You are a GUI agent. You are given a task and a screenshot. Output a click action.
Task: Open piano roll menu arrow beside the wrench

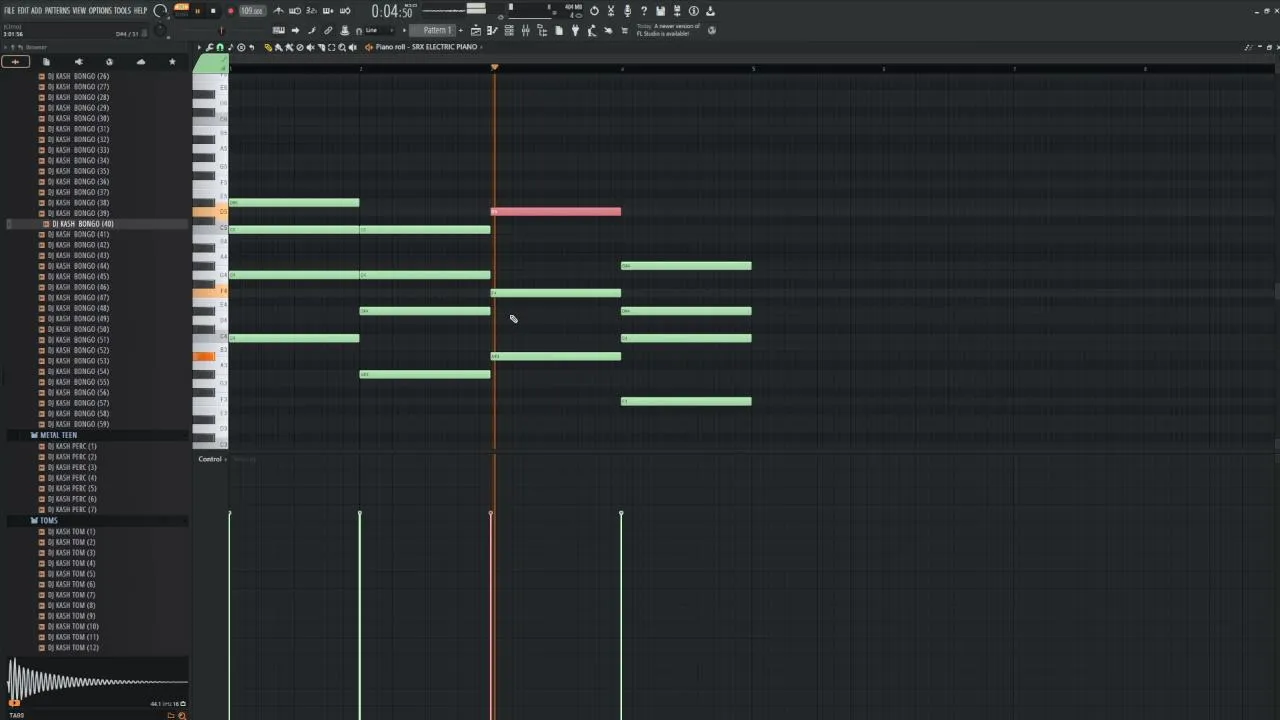coord(199,47)
